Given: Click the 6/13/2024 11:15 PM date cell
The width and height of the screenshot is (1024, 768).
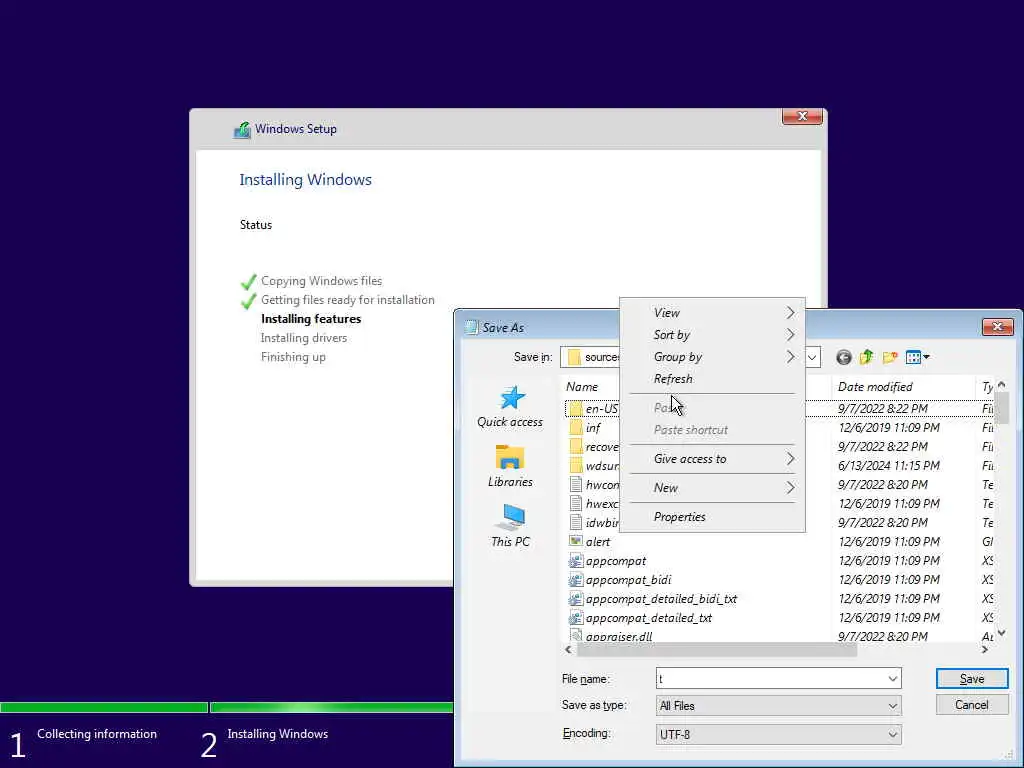Looking at the screenshot, I should [889, 466].
